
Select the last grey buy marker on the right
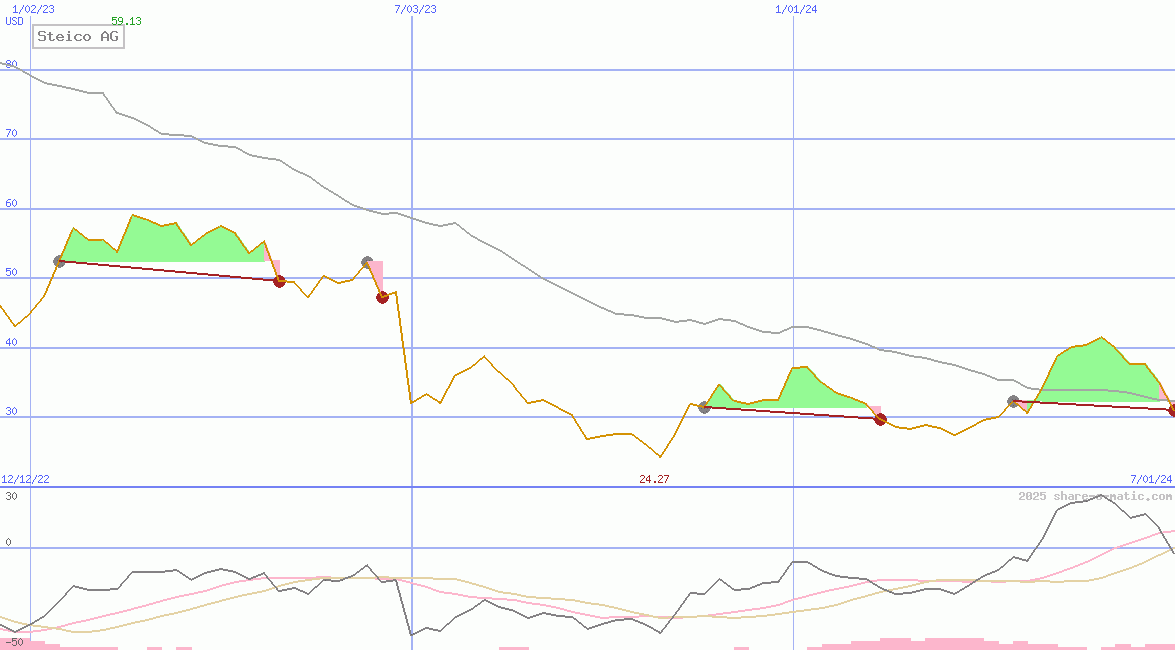point(1013,401)
